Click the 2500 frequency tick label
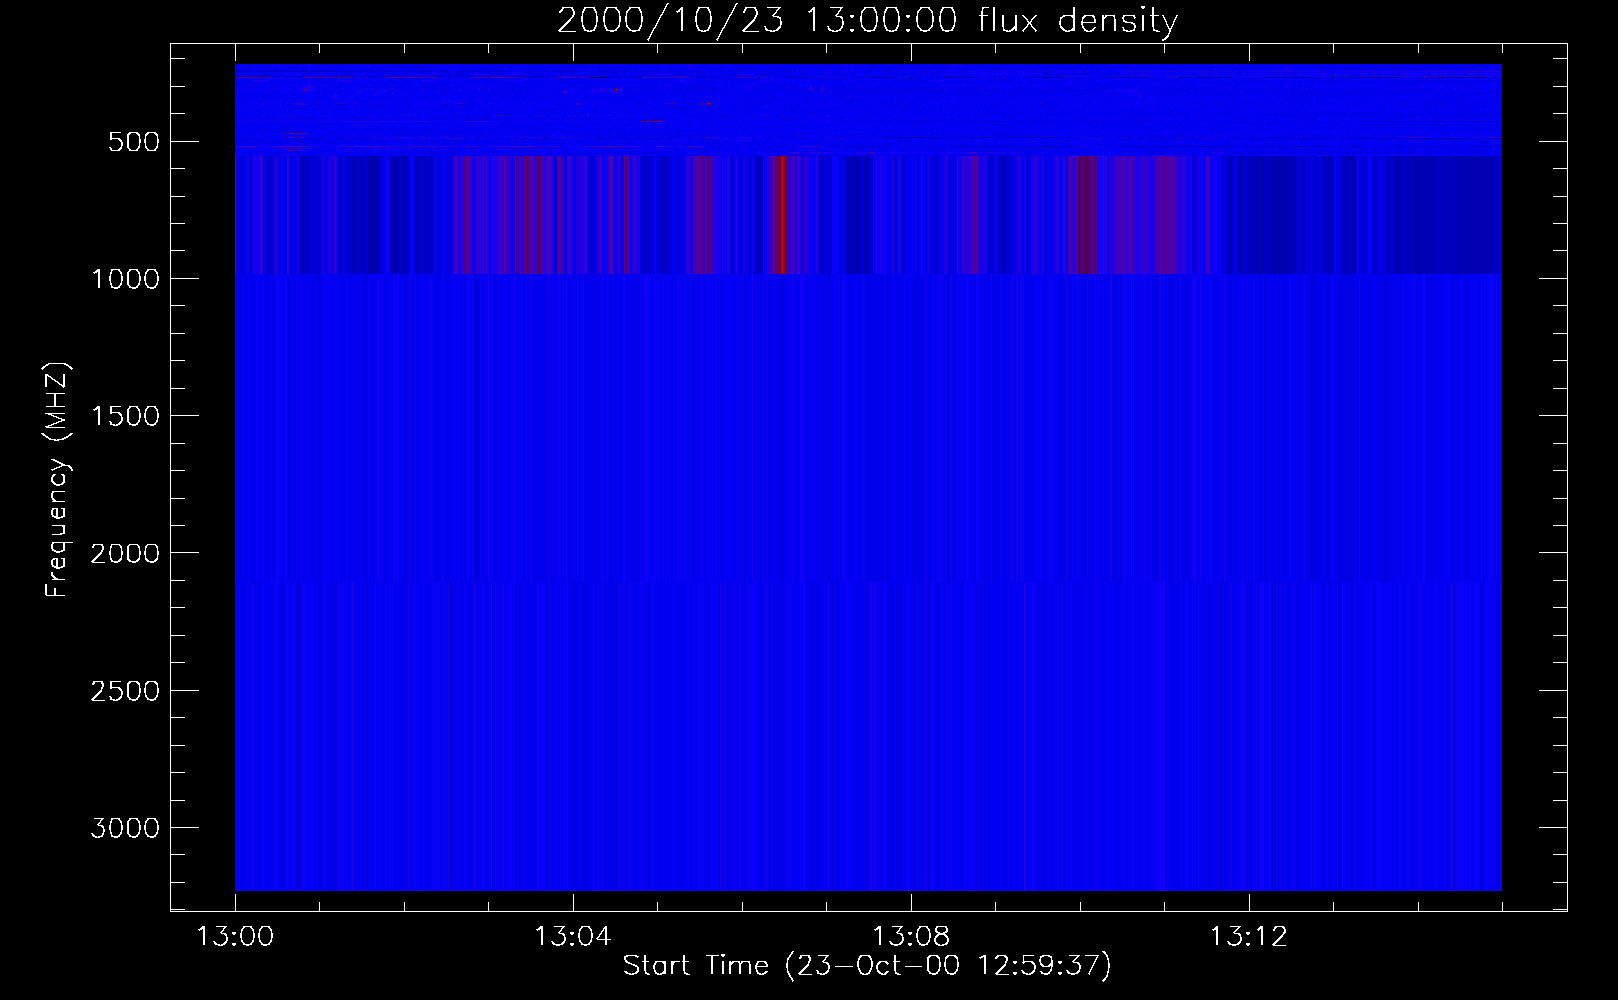Image resolution: width=1618 pixels, height=1000 pixels. [125, 691]
